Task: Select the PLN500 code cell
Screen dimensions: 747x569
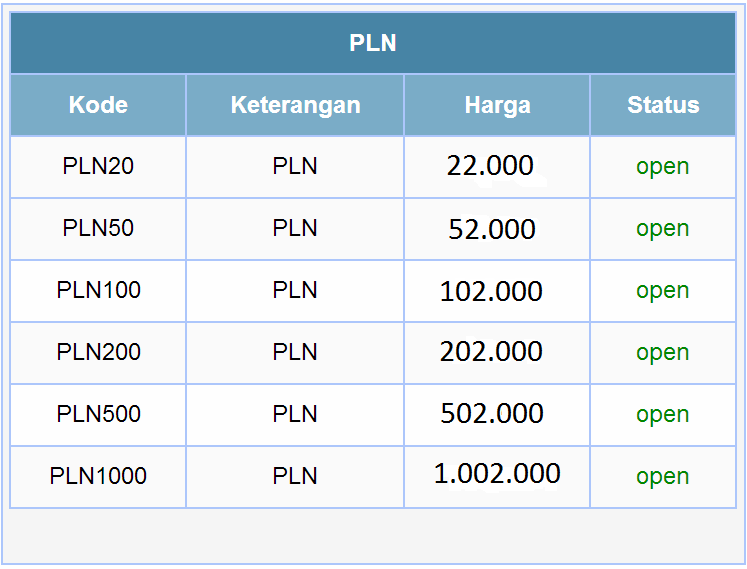Action: tap(98, 415)
